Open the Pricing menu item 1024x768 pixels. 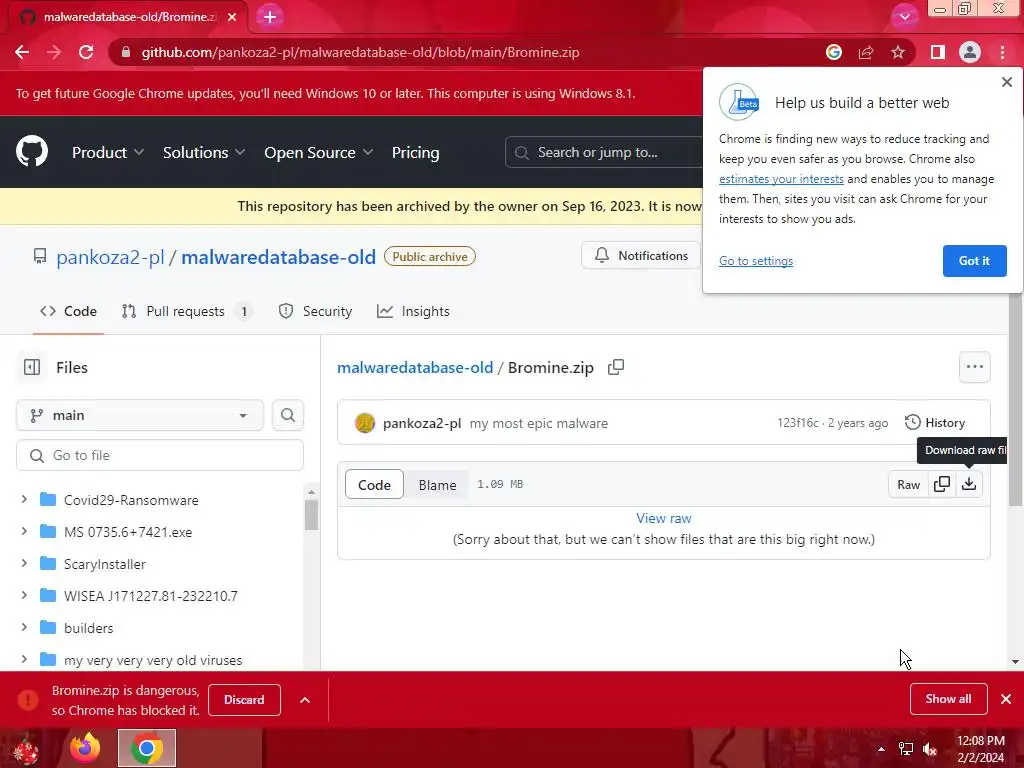[x=415, y=152]
